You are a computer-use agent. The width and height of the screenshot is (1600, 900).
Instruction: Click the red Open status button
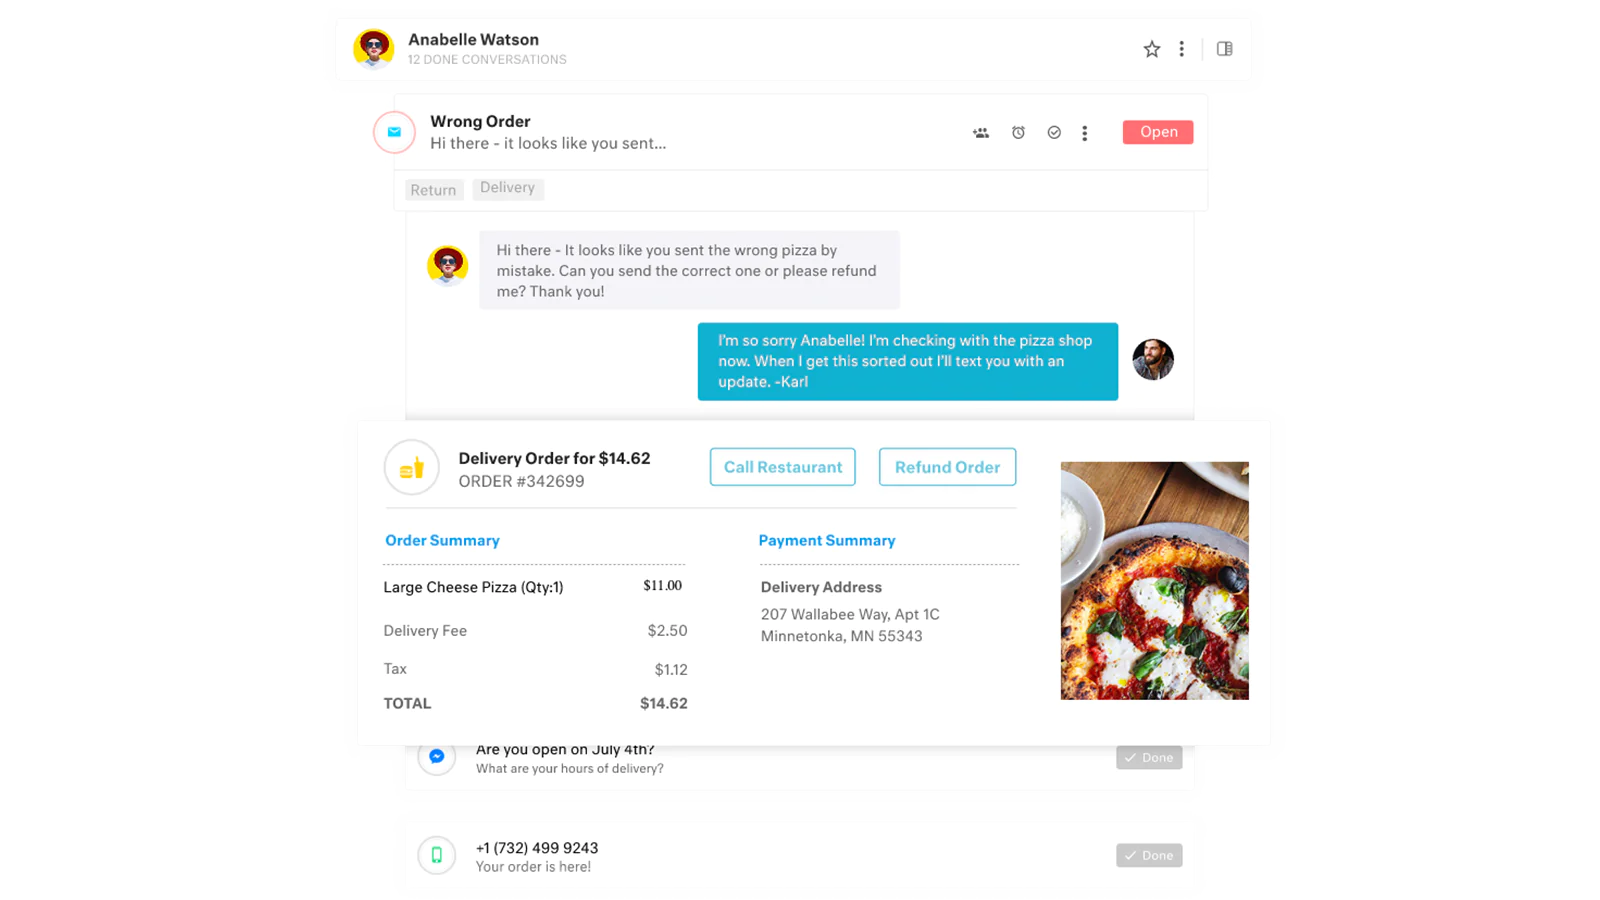click(x=1158, y=132)
